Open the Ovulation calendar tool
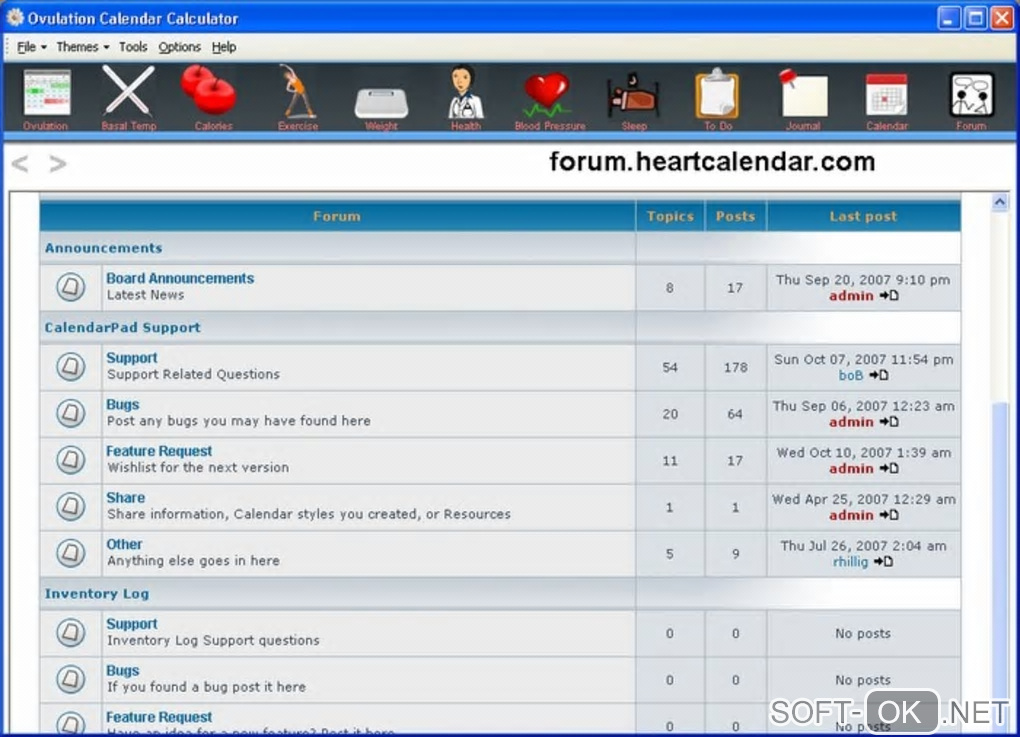Viewport: 1020px width, 737px height. tap(46, 99)
